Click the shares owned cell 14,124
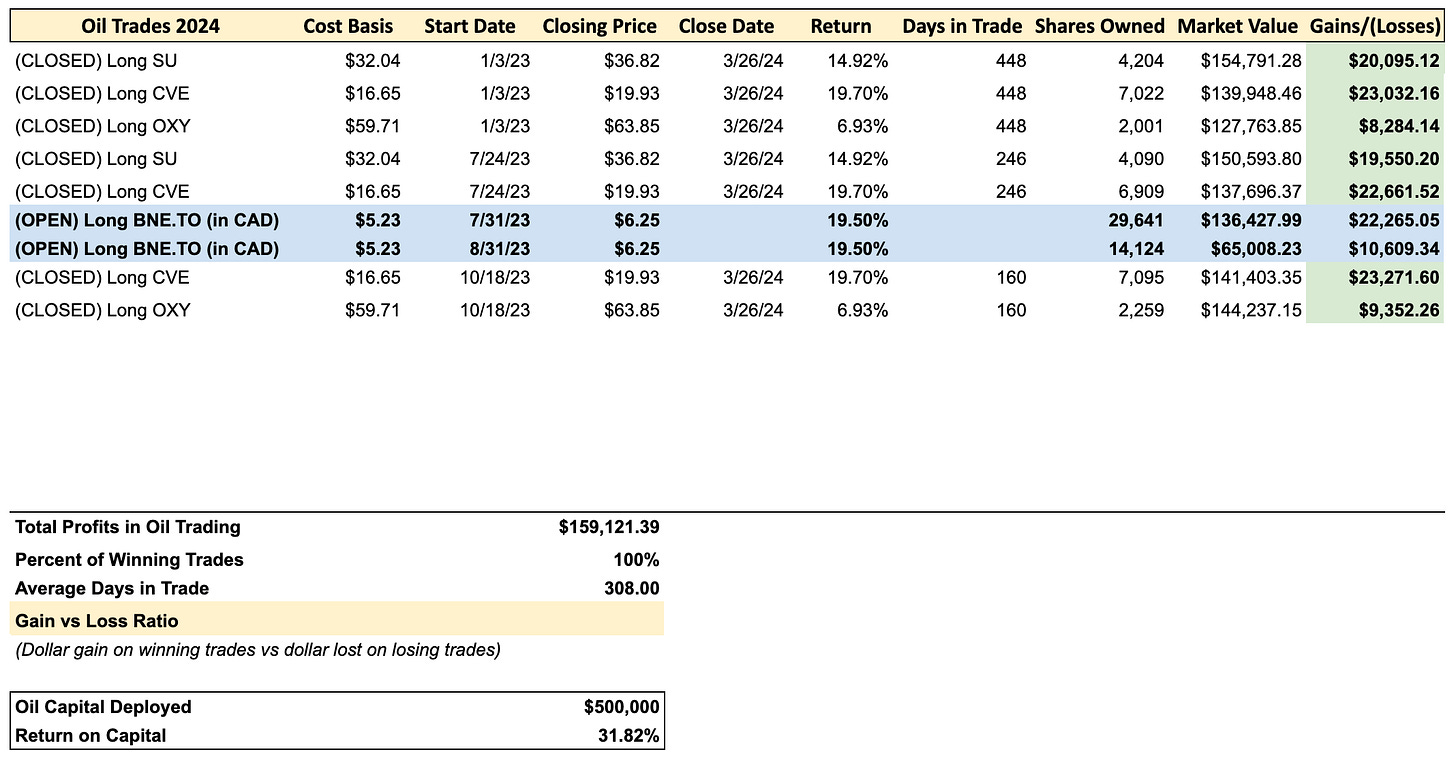The height and width of the screenshot is (765, 1456). pos(1136,249)
